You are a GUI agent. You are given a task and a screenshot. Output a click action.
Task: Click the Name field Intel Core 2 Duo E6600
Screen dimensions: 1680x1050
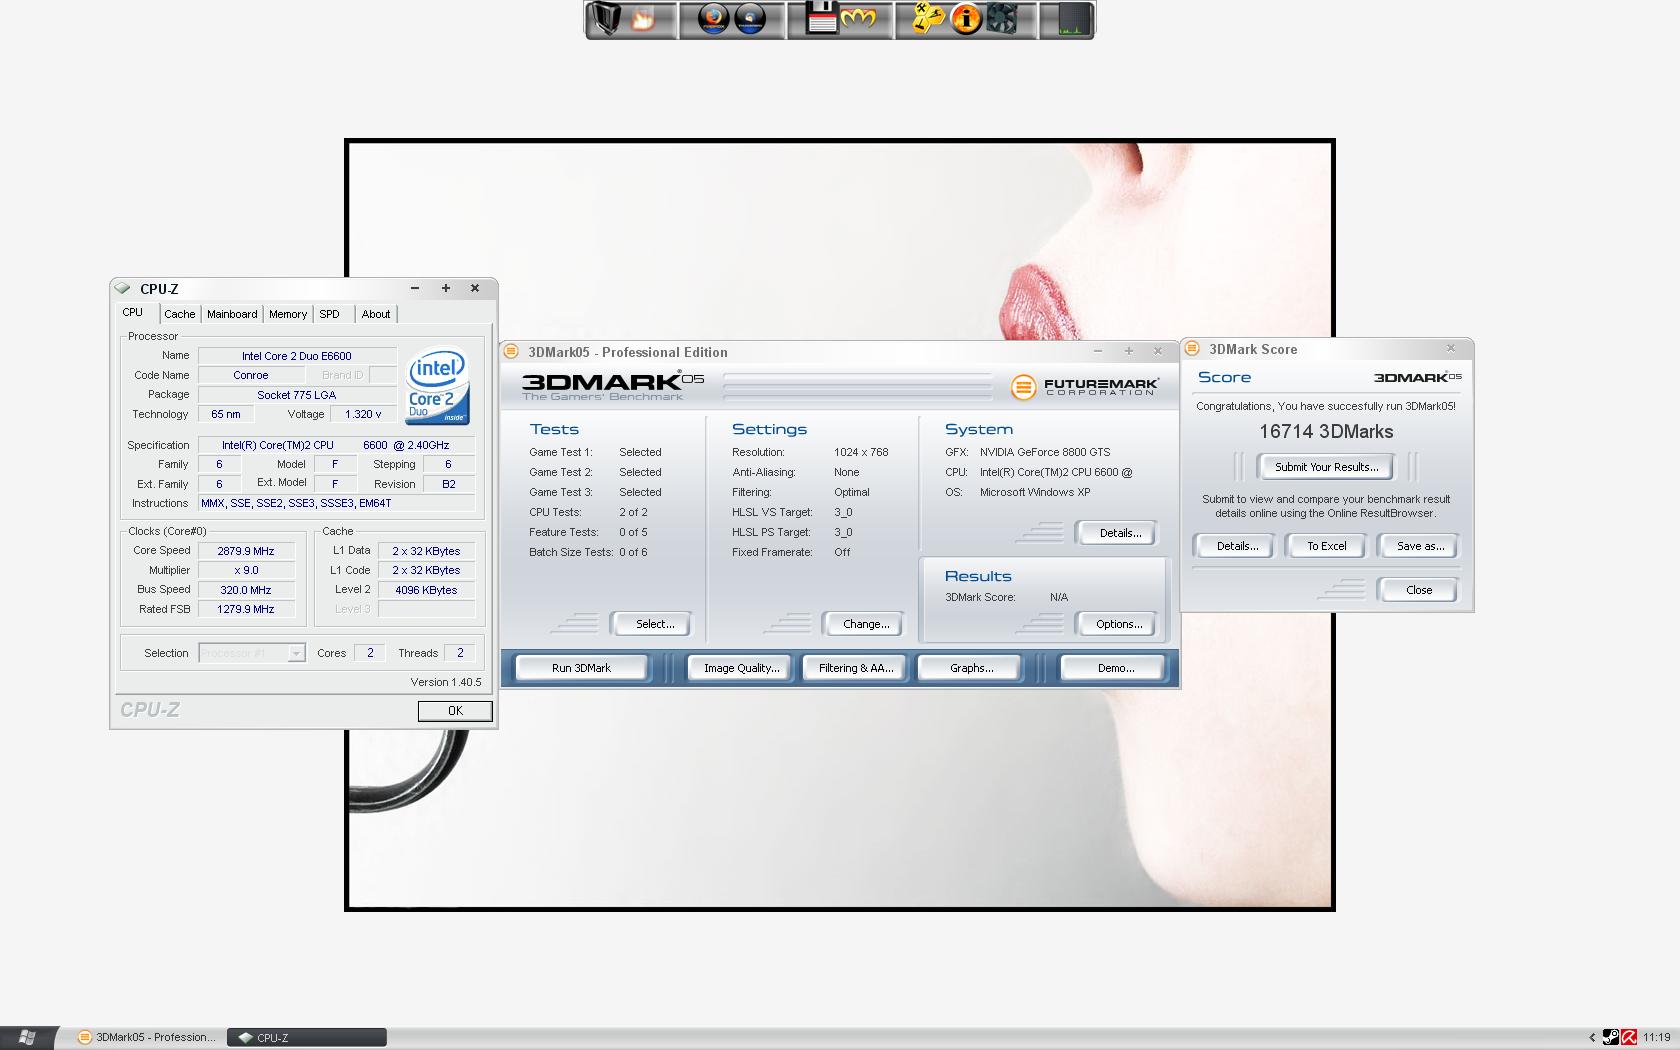[297, 356]
